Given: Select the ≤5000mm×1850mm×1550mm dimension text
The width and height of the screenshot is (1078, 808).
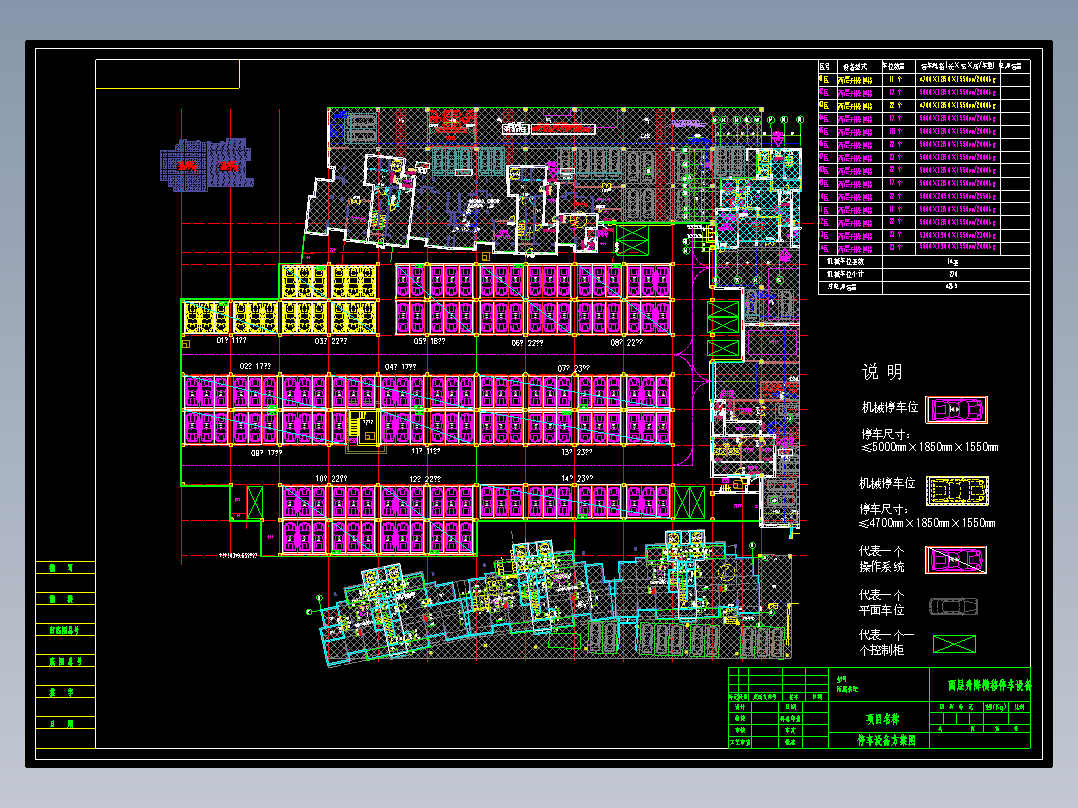Looking at the screenshot, I should point(929,447).
